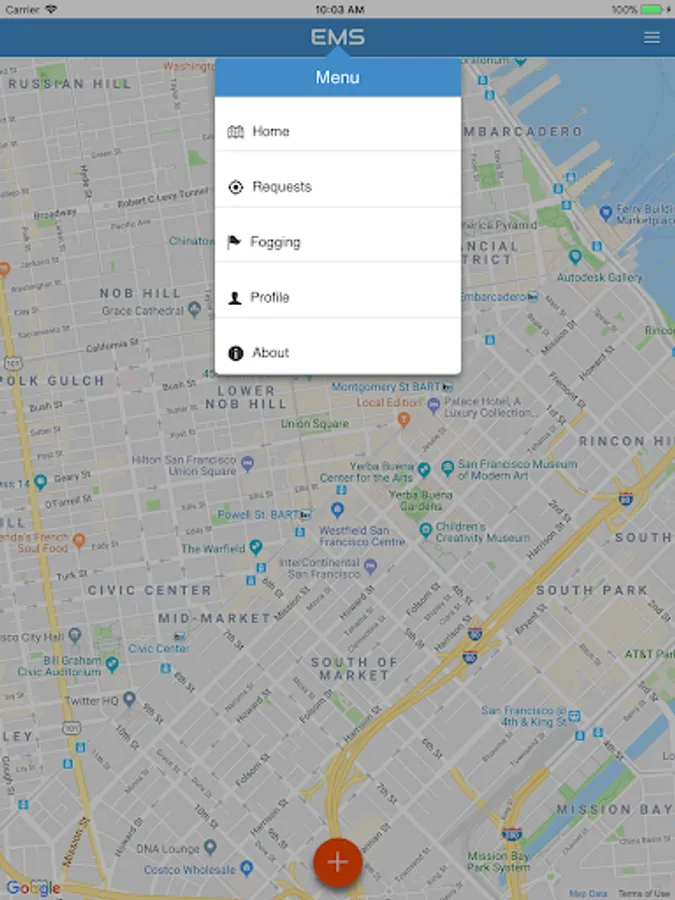Click the Profile person icon
Viewport: 675px width, 900px height.
[x=235, y=298]
